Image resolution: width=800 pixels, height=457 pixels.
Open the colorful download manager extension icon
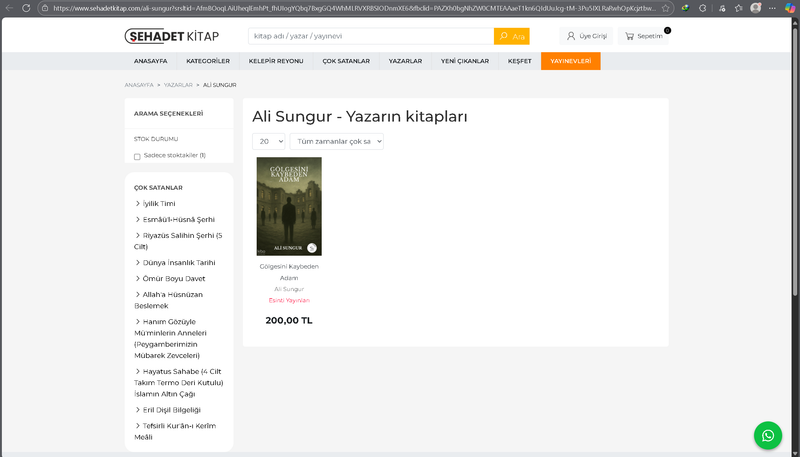click(685, 8)
